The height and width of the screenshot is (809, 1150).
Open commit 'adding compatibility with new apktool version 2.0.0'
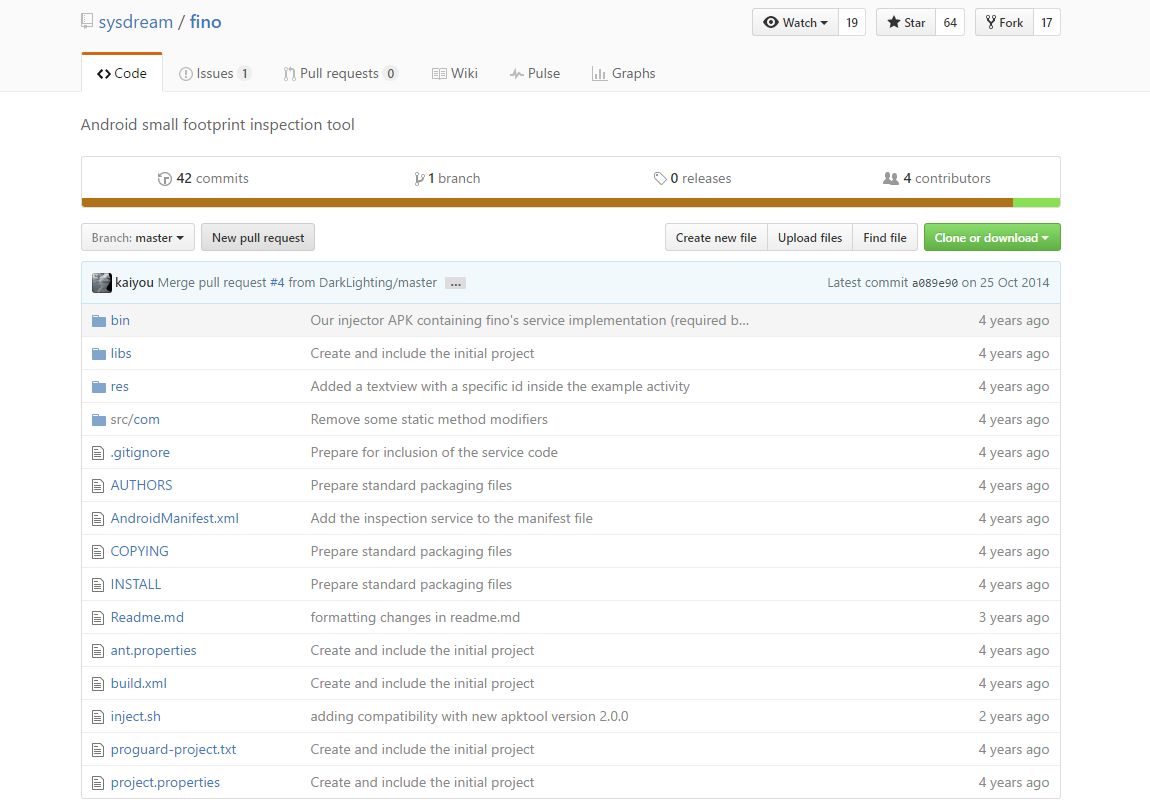coord(469,717)
